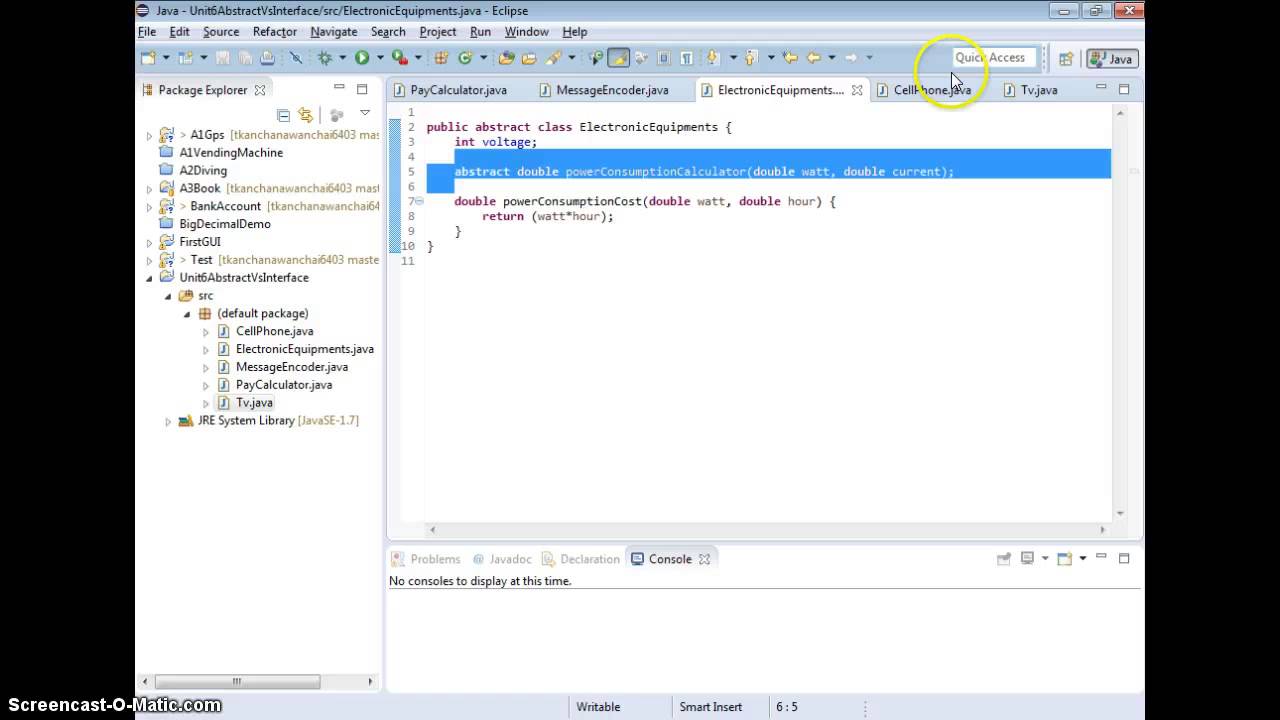Collapse the Unit6AbstractVsInterface project
This screenshot has height=720, width=1280.
click(150, 278)
